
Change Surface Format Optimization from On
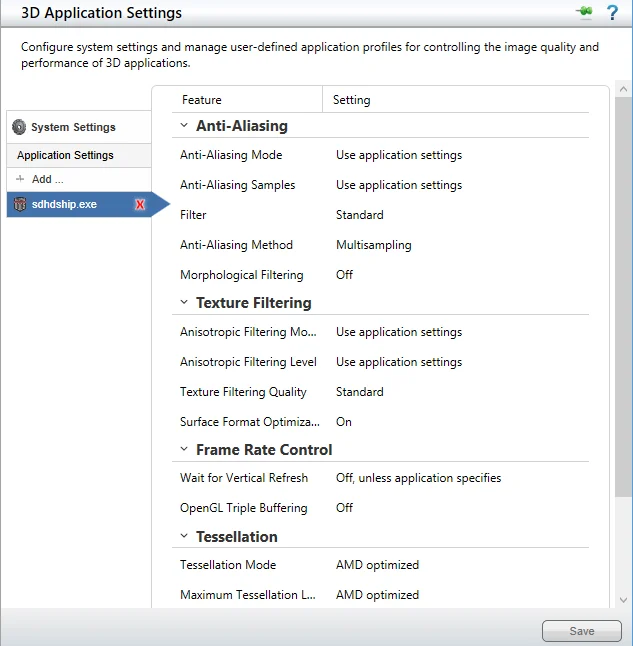pos(344,422)
